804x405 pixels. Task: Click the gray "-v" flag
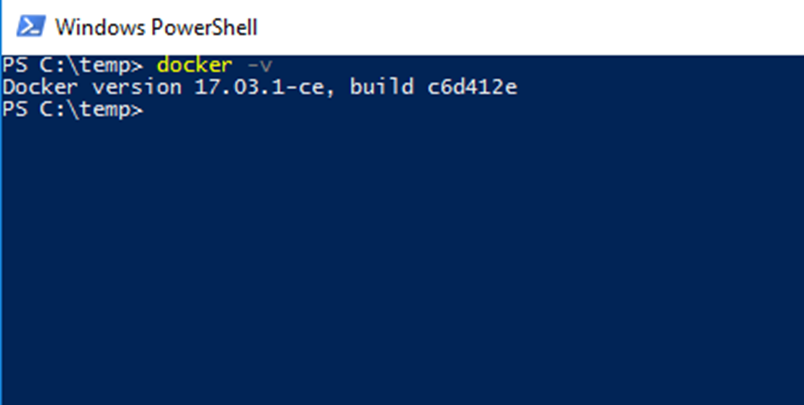click(259, 66)
